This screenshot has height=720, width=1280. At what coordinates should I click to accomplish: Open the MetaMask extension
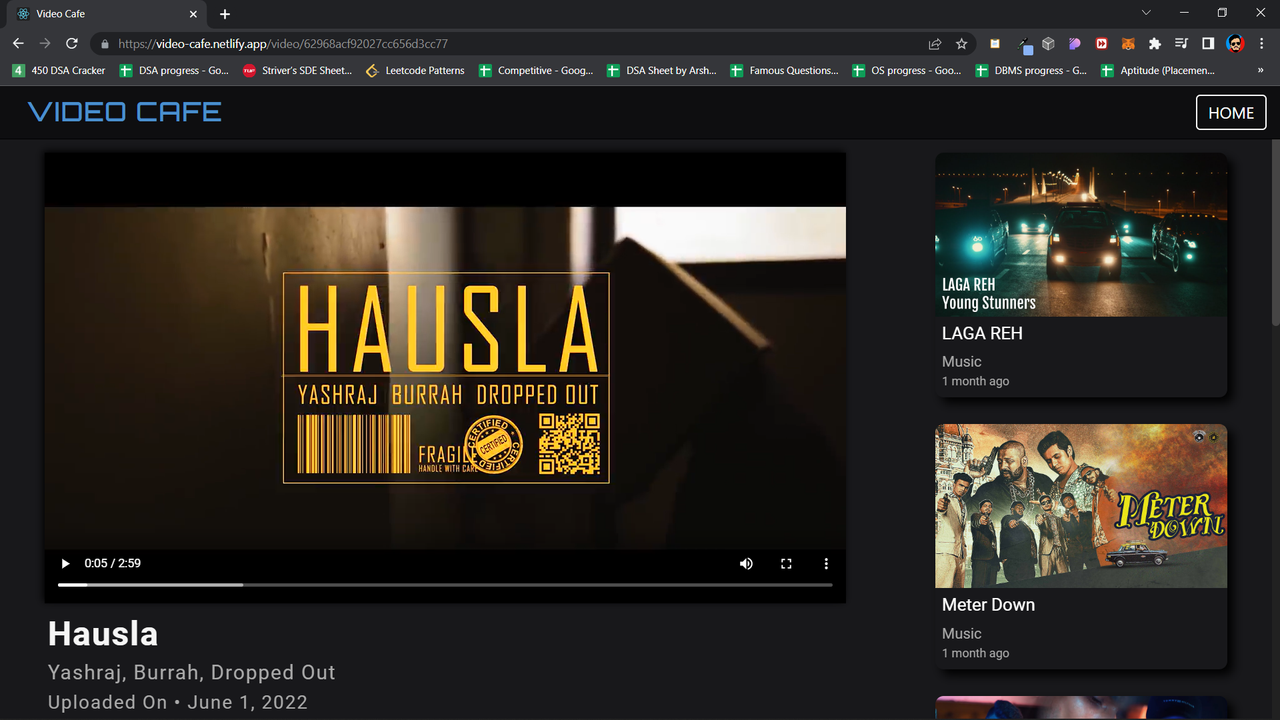[x=1128, y=44]
